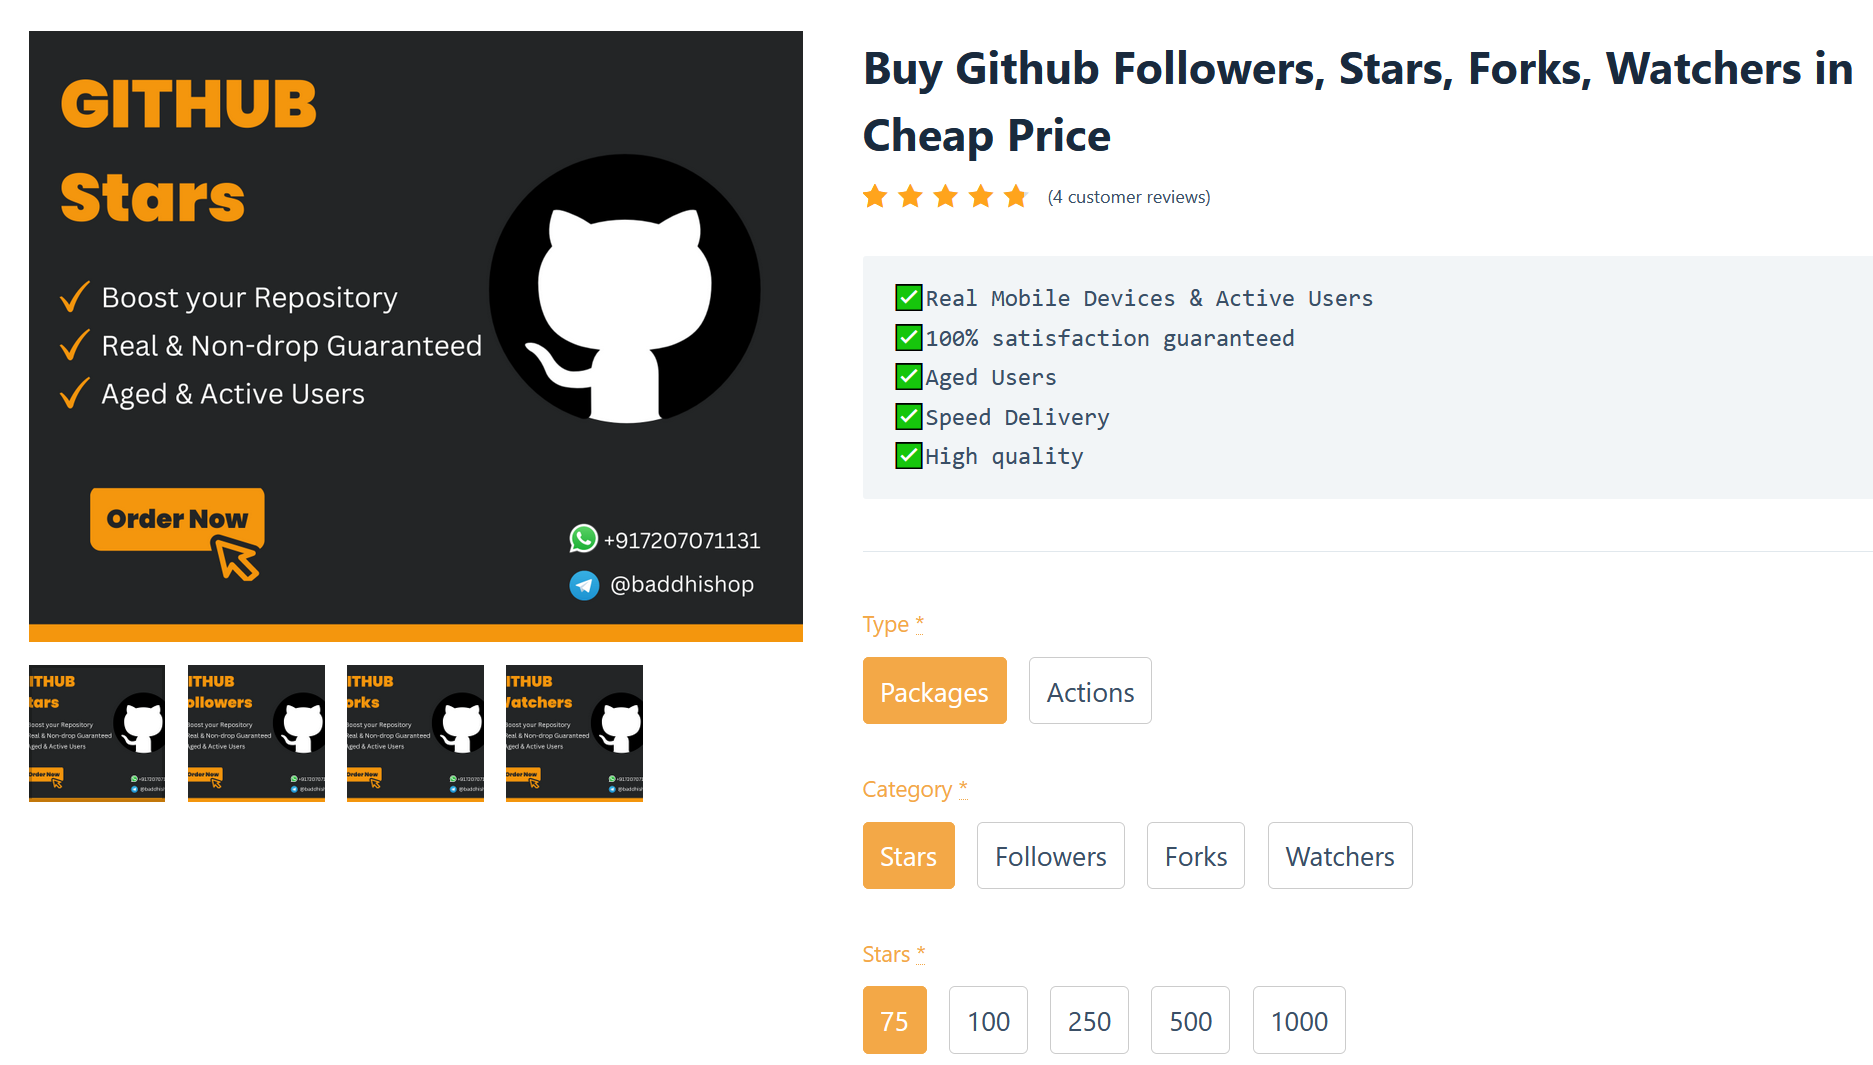
Task: Choose the Actions type option
Action: pyautogui.click(x=1090, y=691)
